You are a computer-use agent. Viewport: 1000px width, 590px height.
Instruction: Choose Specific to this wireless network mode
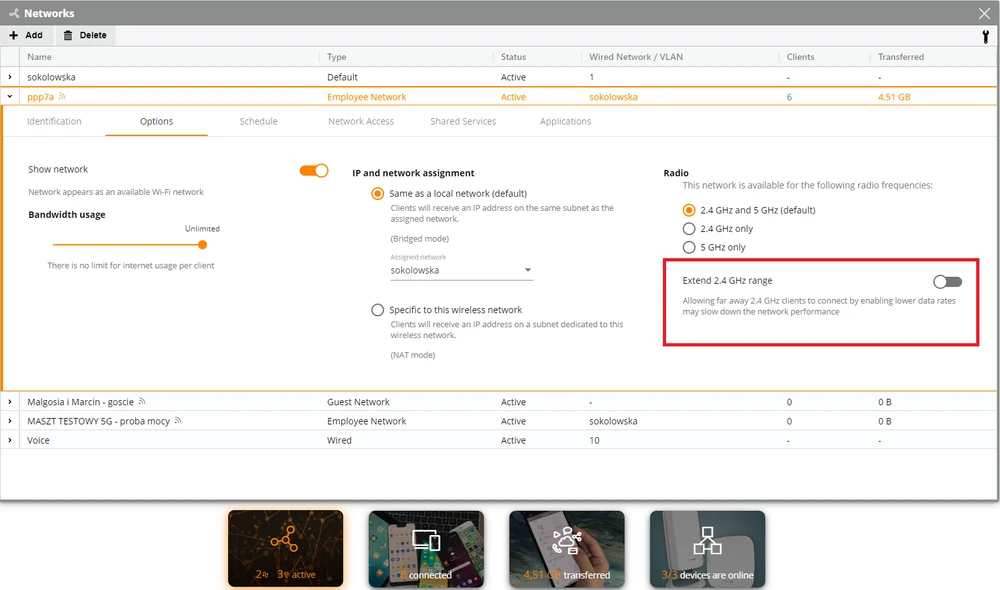378,310
